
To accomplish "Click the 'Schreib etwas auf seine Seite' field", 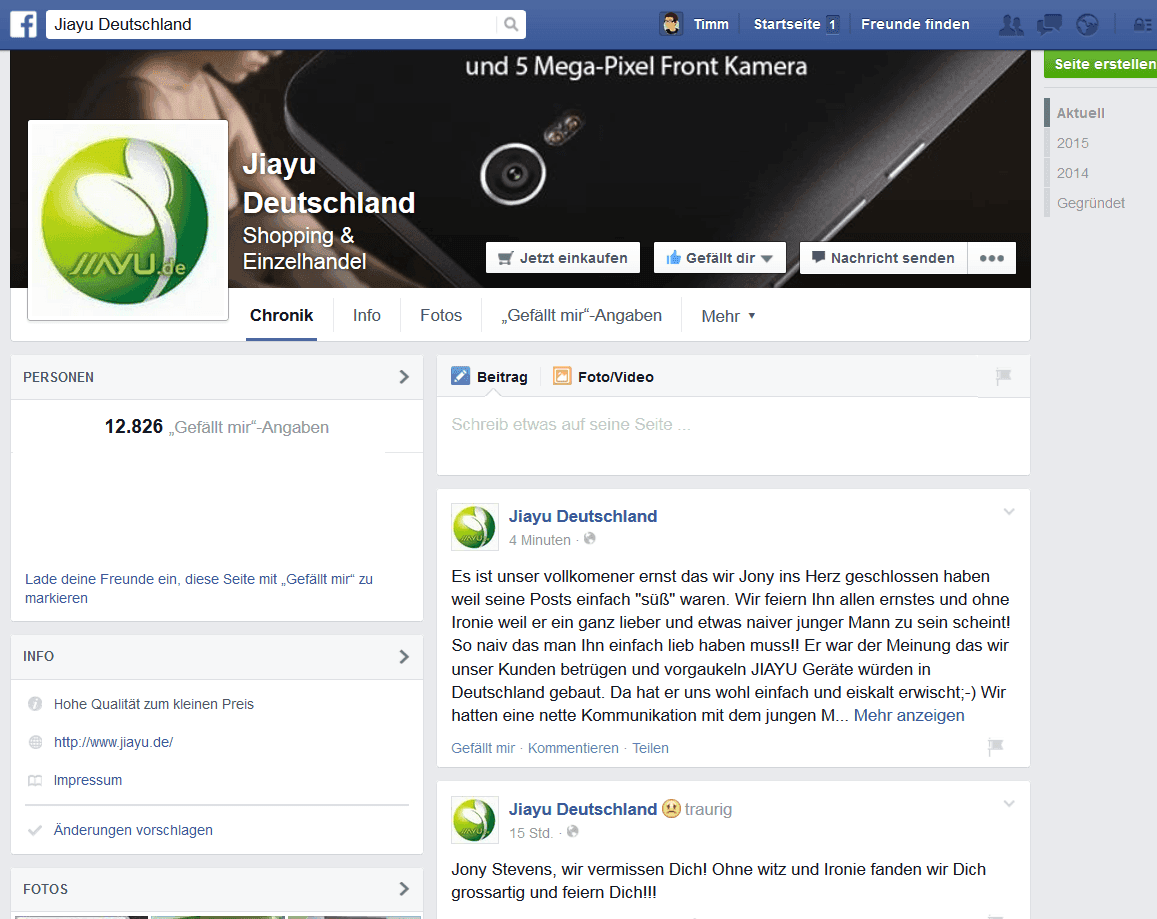I will (x=733, y=436).
